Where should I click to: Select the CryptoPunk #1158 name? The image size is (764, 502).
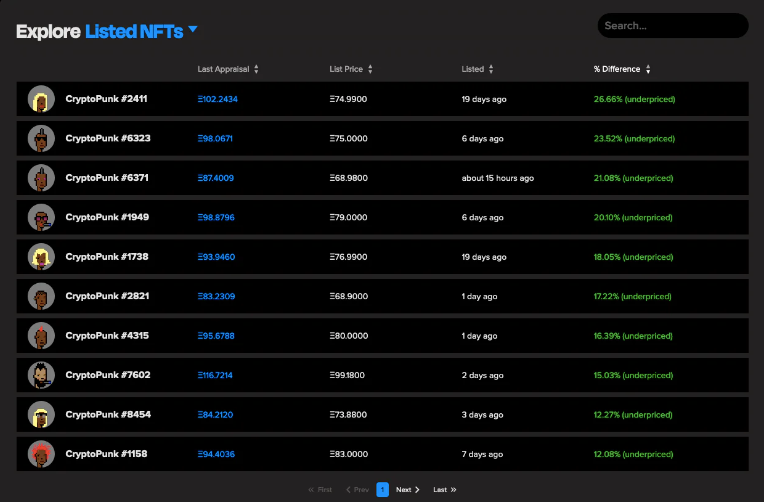point(106,454)
